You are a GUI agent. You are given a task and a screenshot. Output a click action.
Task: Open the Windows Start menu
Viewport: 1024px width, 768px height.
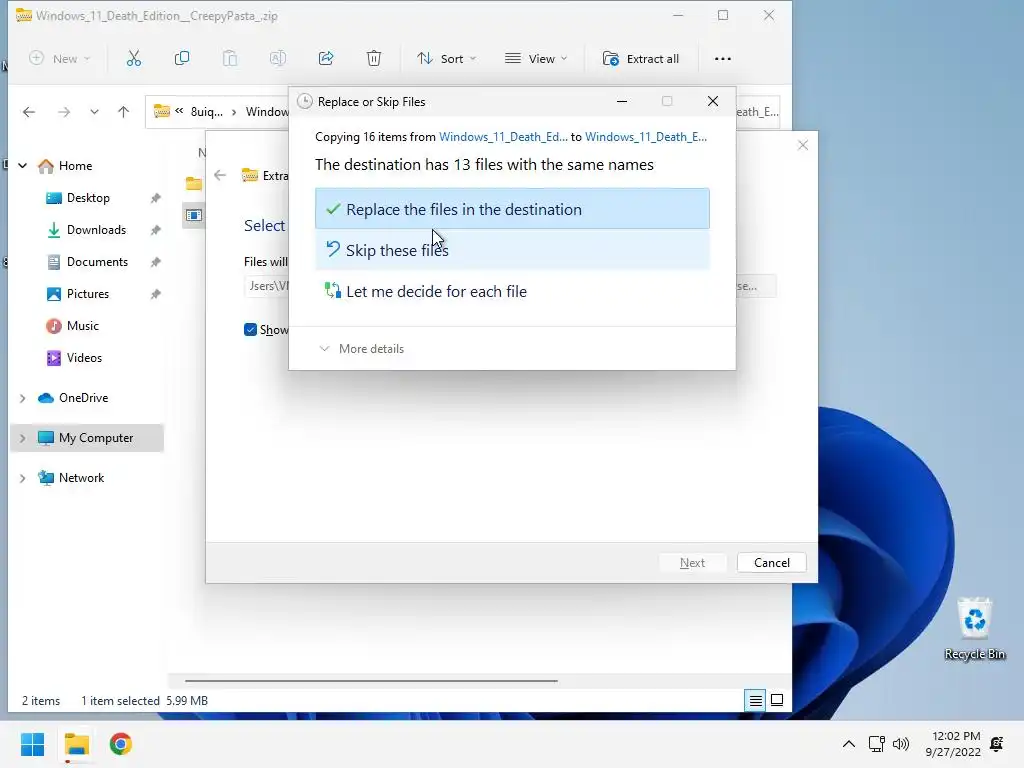point(33,744)
